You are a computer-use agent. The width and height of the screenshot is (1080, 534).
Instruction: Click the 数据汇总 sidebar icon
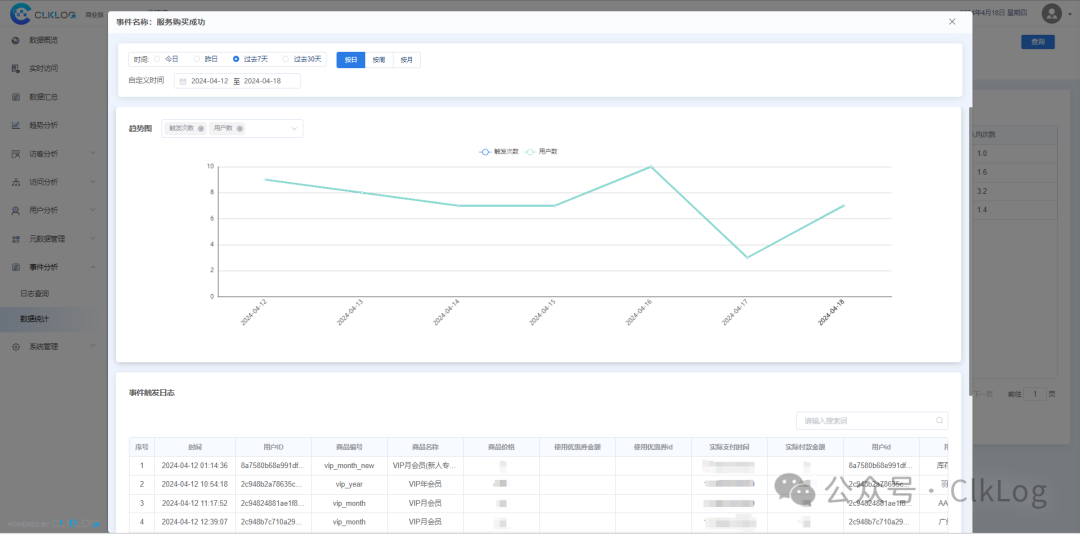[16, 96]
